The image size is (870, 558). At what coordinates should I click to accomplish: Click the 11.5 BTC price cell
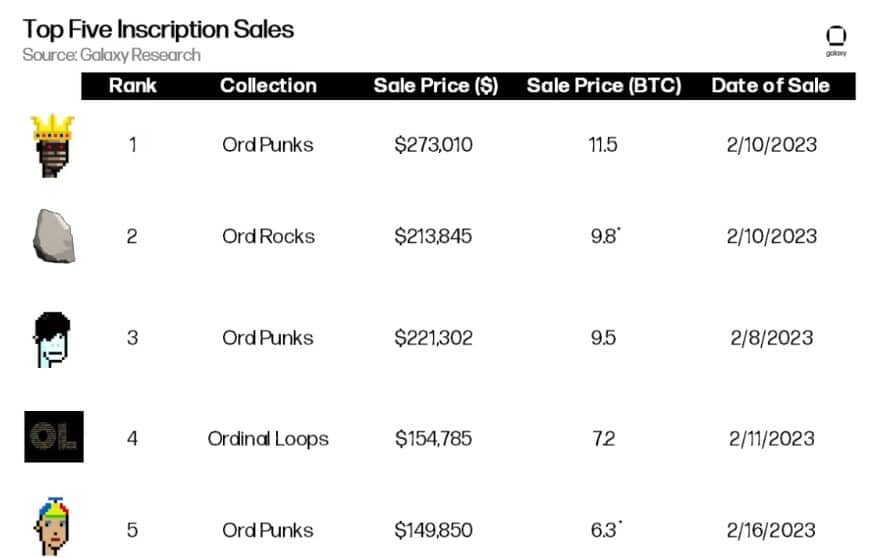pos(604,145)
